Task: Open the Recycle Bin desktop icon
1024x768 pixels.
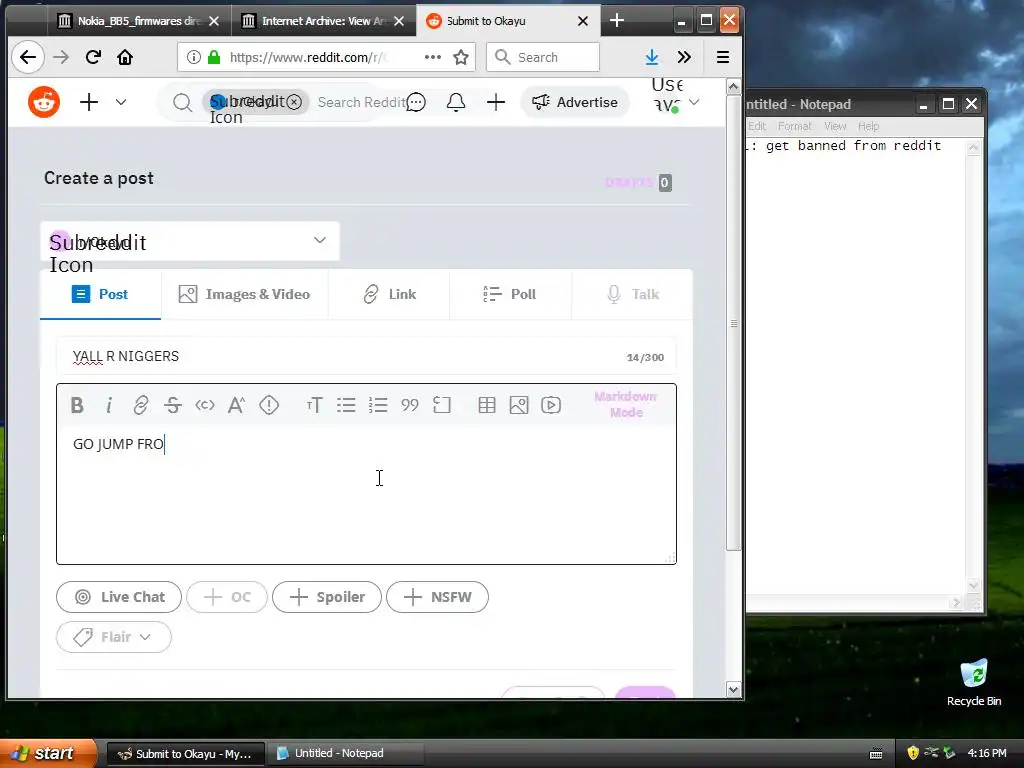Action: point(974,683)
